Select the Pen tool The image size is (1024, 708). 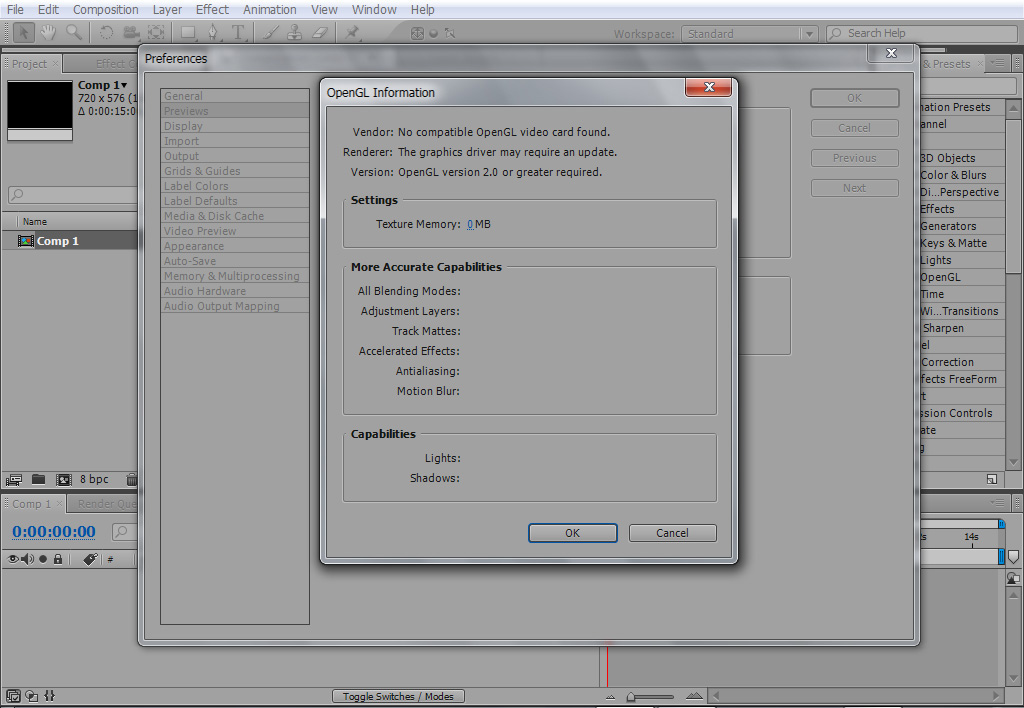pos(214,33)
